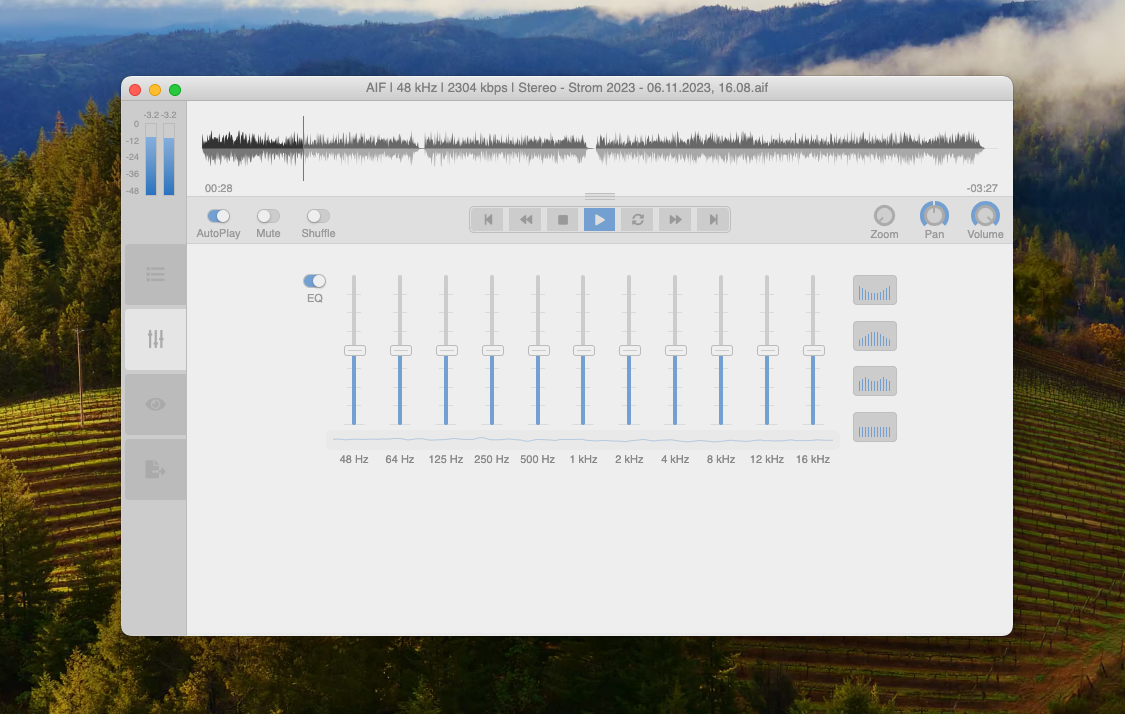Apply the flat EQ preset

875,427
